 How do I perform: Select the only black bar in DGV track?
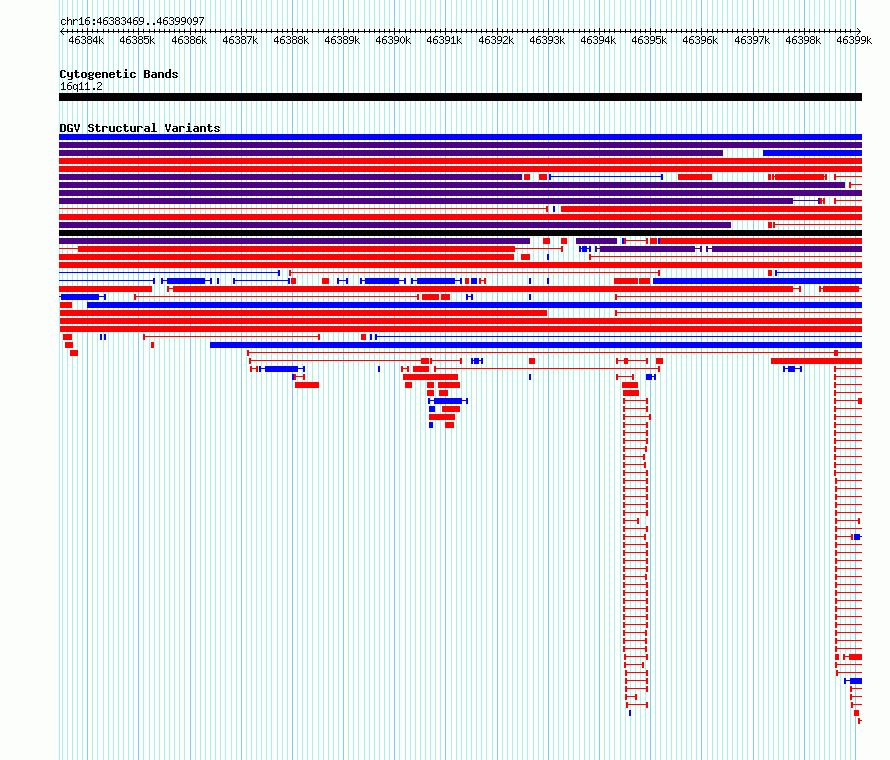(x=460, y=233)
